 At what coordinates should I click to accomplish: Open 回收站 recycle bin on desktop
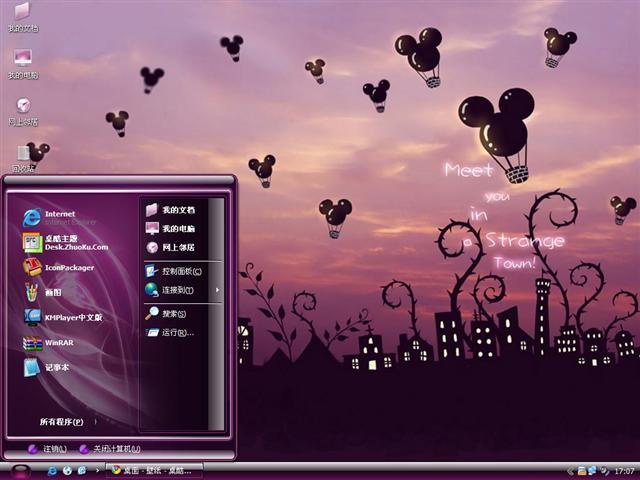23,159
